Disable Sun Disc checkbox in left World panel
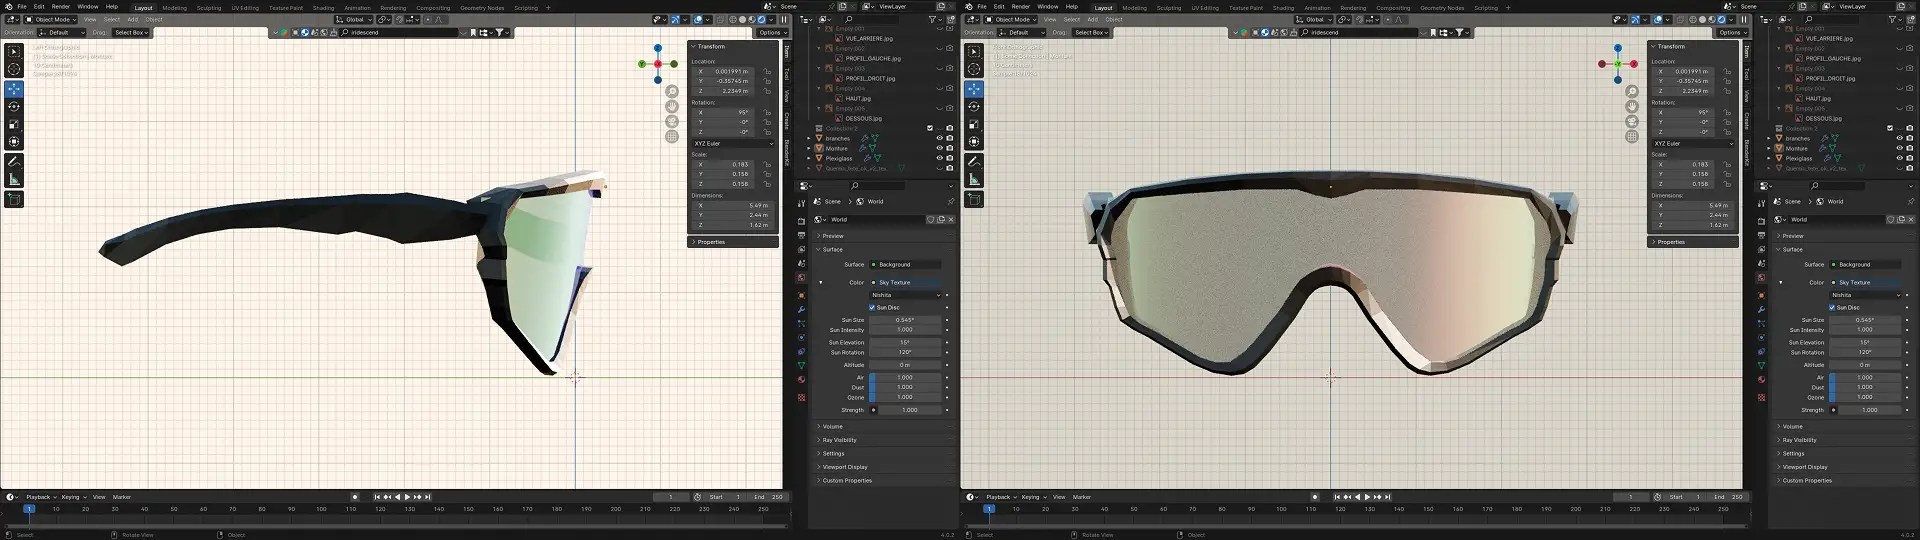The image size is (1920, 540). coord(872,307)
